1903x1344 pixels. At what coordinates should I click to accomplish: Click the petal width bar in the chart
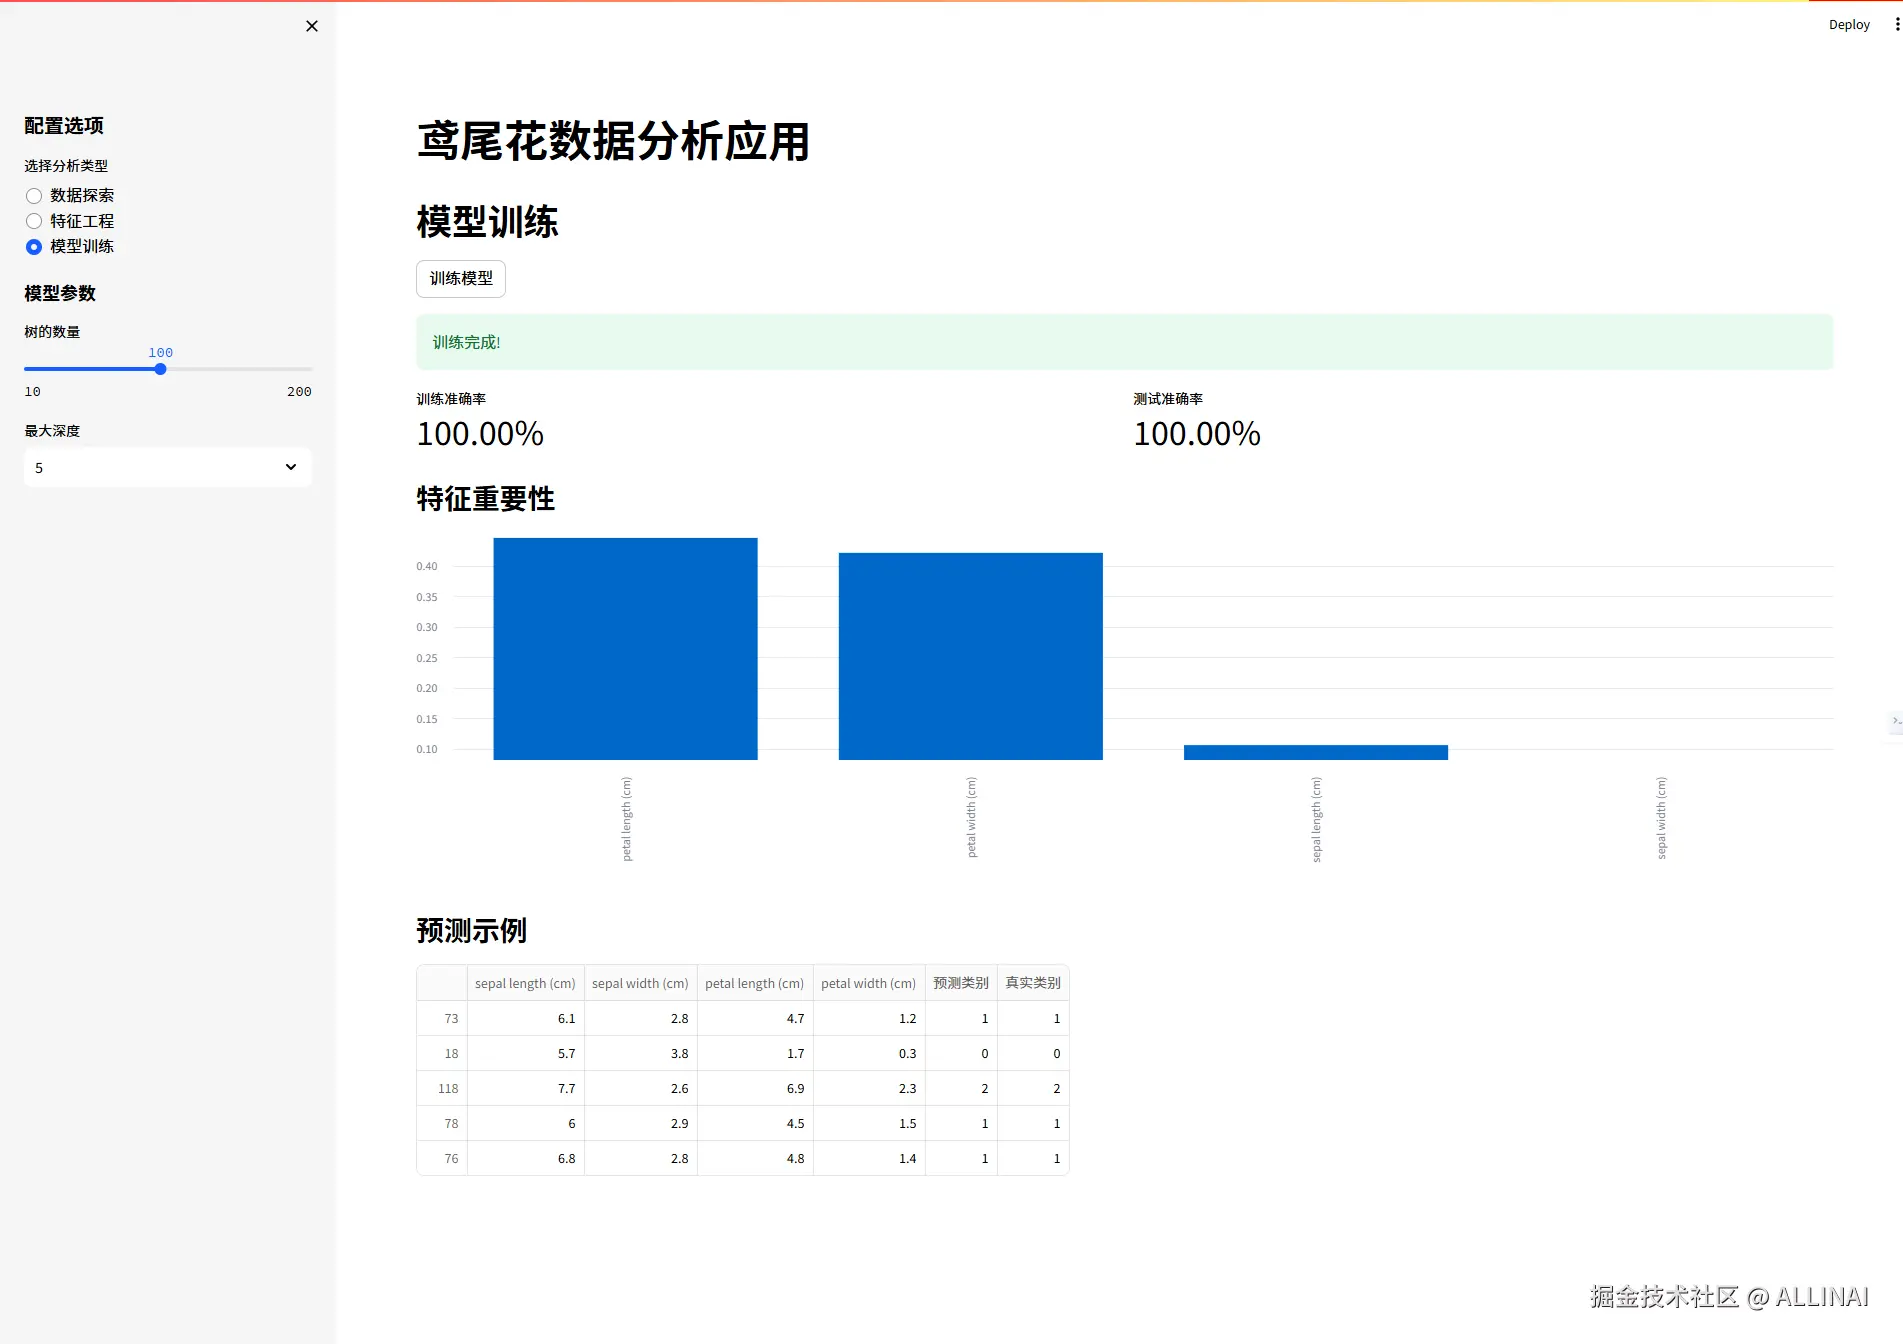pyautogui.click(x=971, y=656)
